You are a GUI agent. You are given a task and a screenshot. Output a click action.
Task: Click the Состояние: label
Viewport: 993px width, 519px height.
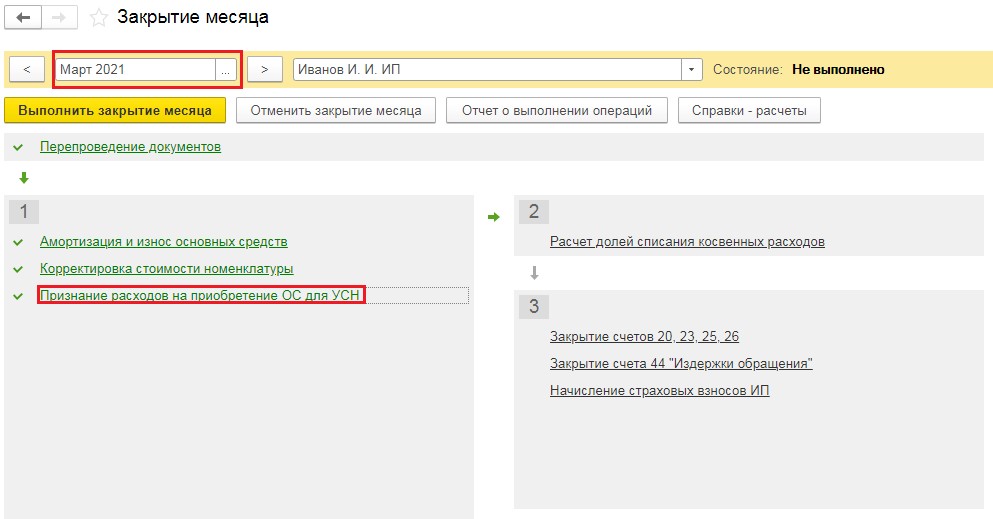tap(748, 70)
